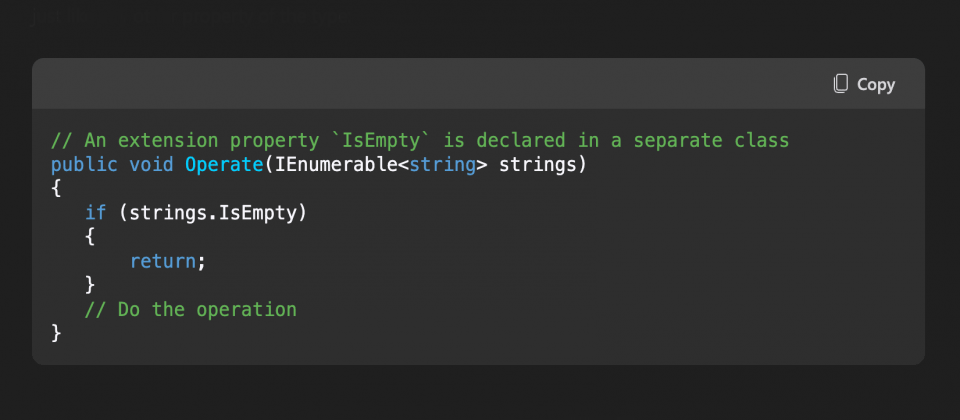Click the gray code block header bar
The image size is (960, 420).
click(x=478, y=84)
